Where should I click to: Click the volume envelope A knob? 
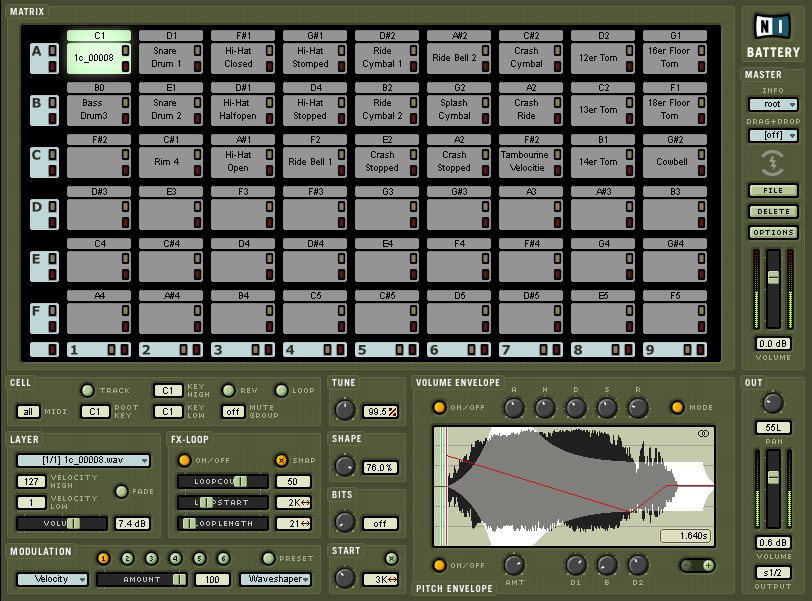514,408
